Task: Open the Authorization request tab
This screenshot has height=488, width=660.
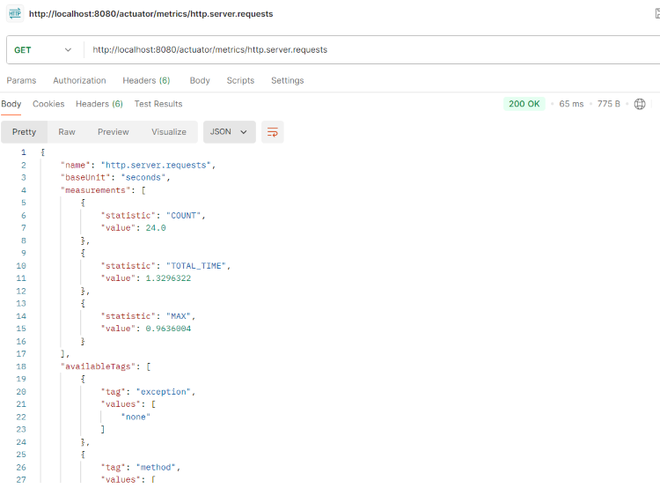Action: point(80,80)
